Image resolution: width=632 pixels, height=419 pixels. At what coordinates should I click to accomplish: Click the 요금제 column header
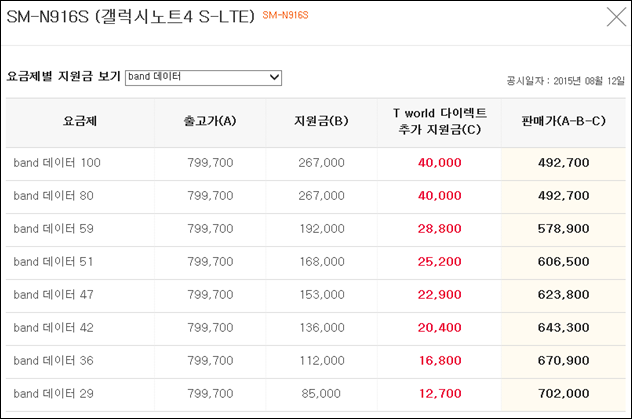coord(80,121)
